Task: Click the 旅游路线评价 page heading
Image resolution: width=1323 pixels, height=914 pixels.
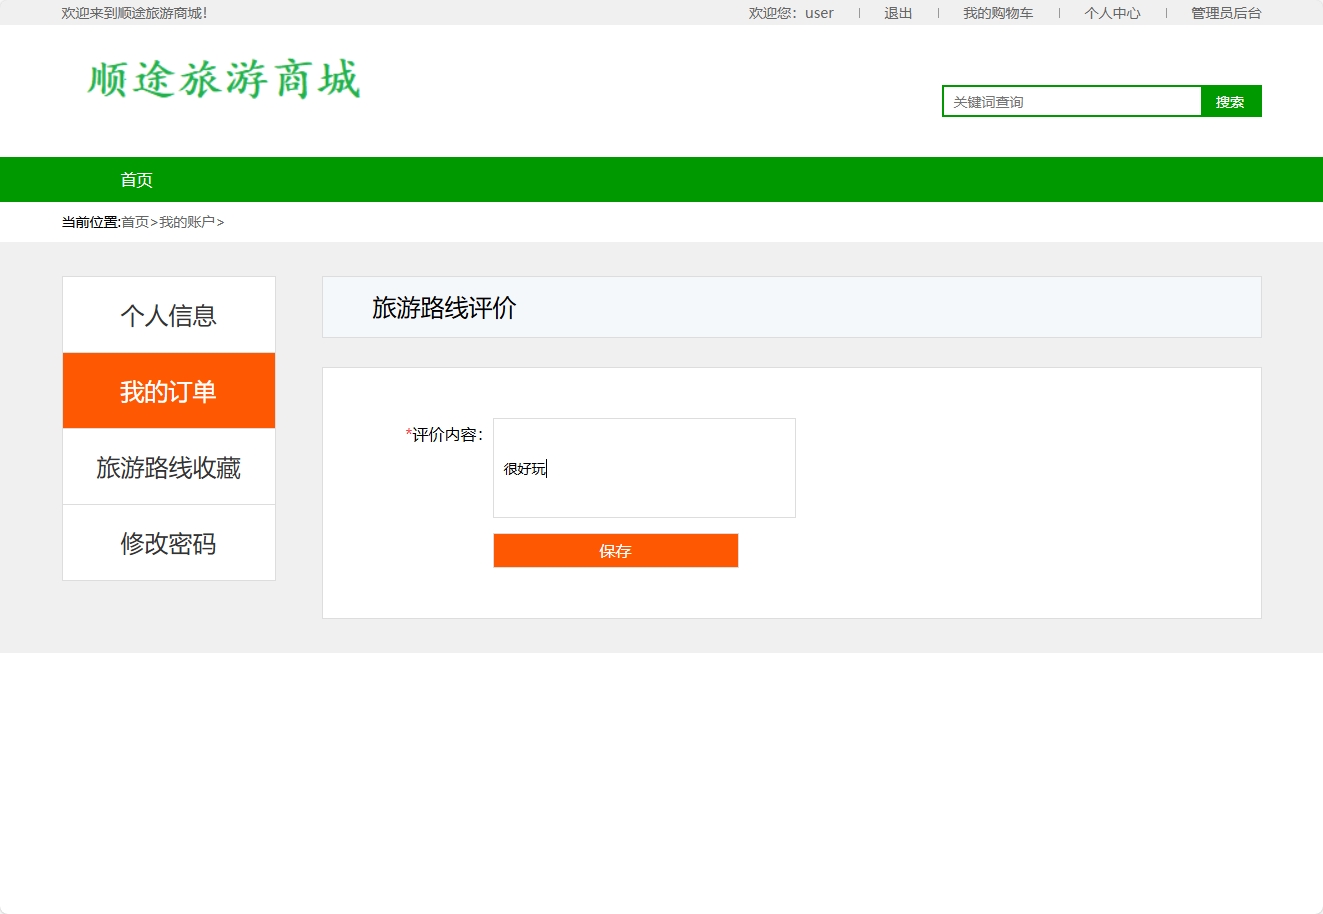Action: tap(444, 307)
